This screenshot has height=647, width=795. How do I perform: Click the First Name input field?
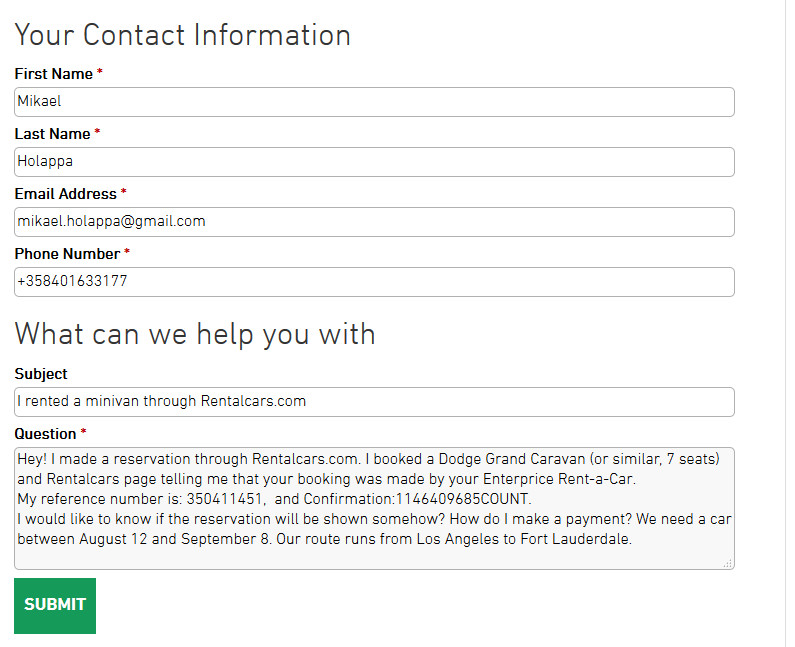click(x=374, y=102)
